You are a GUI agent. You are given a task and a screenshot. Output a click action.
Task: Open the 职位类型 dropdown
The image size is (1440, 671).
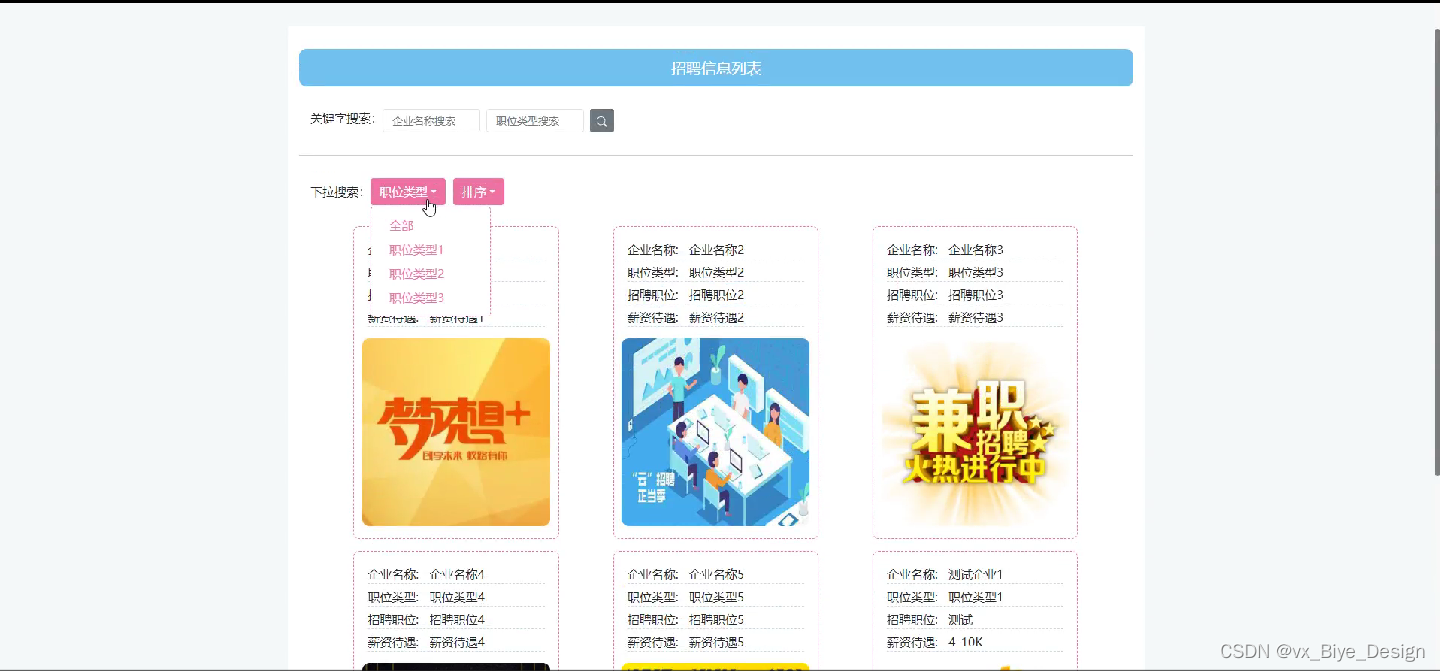(x=408, y=192)
